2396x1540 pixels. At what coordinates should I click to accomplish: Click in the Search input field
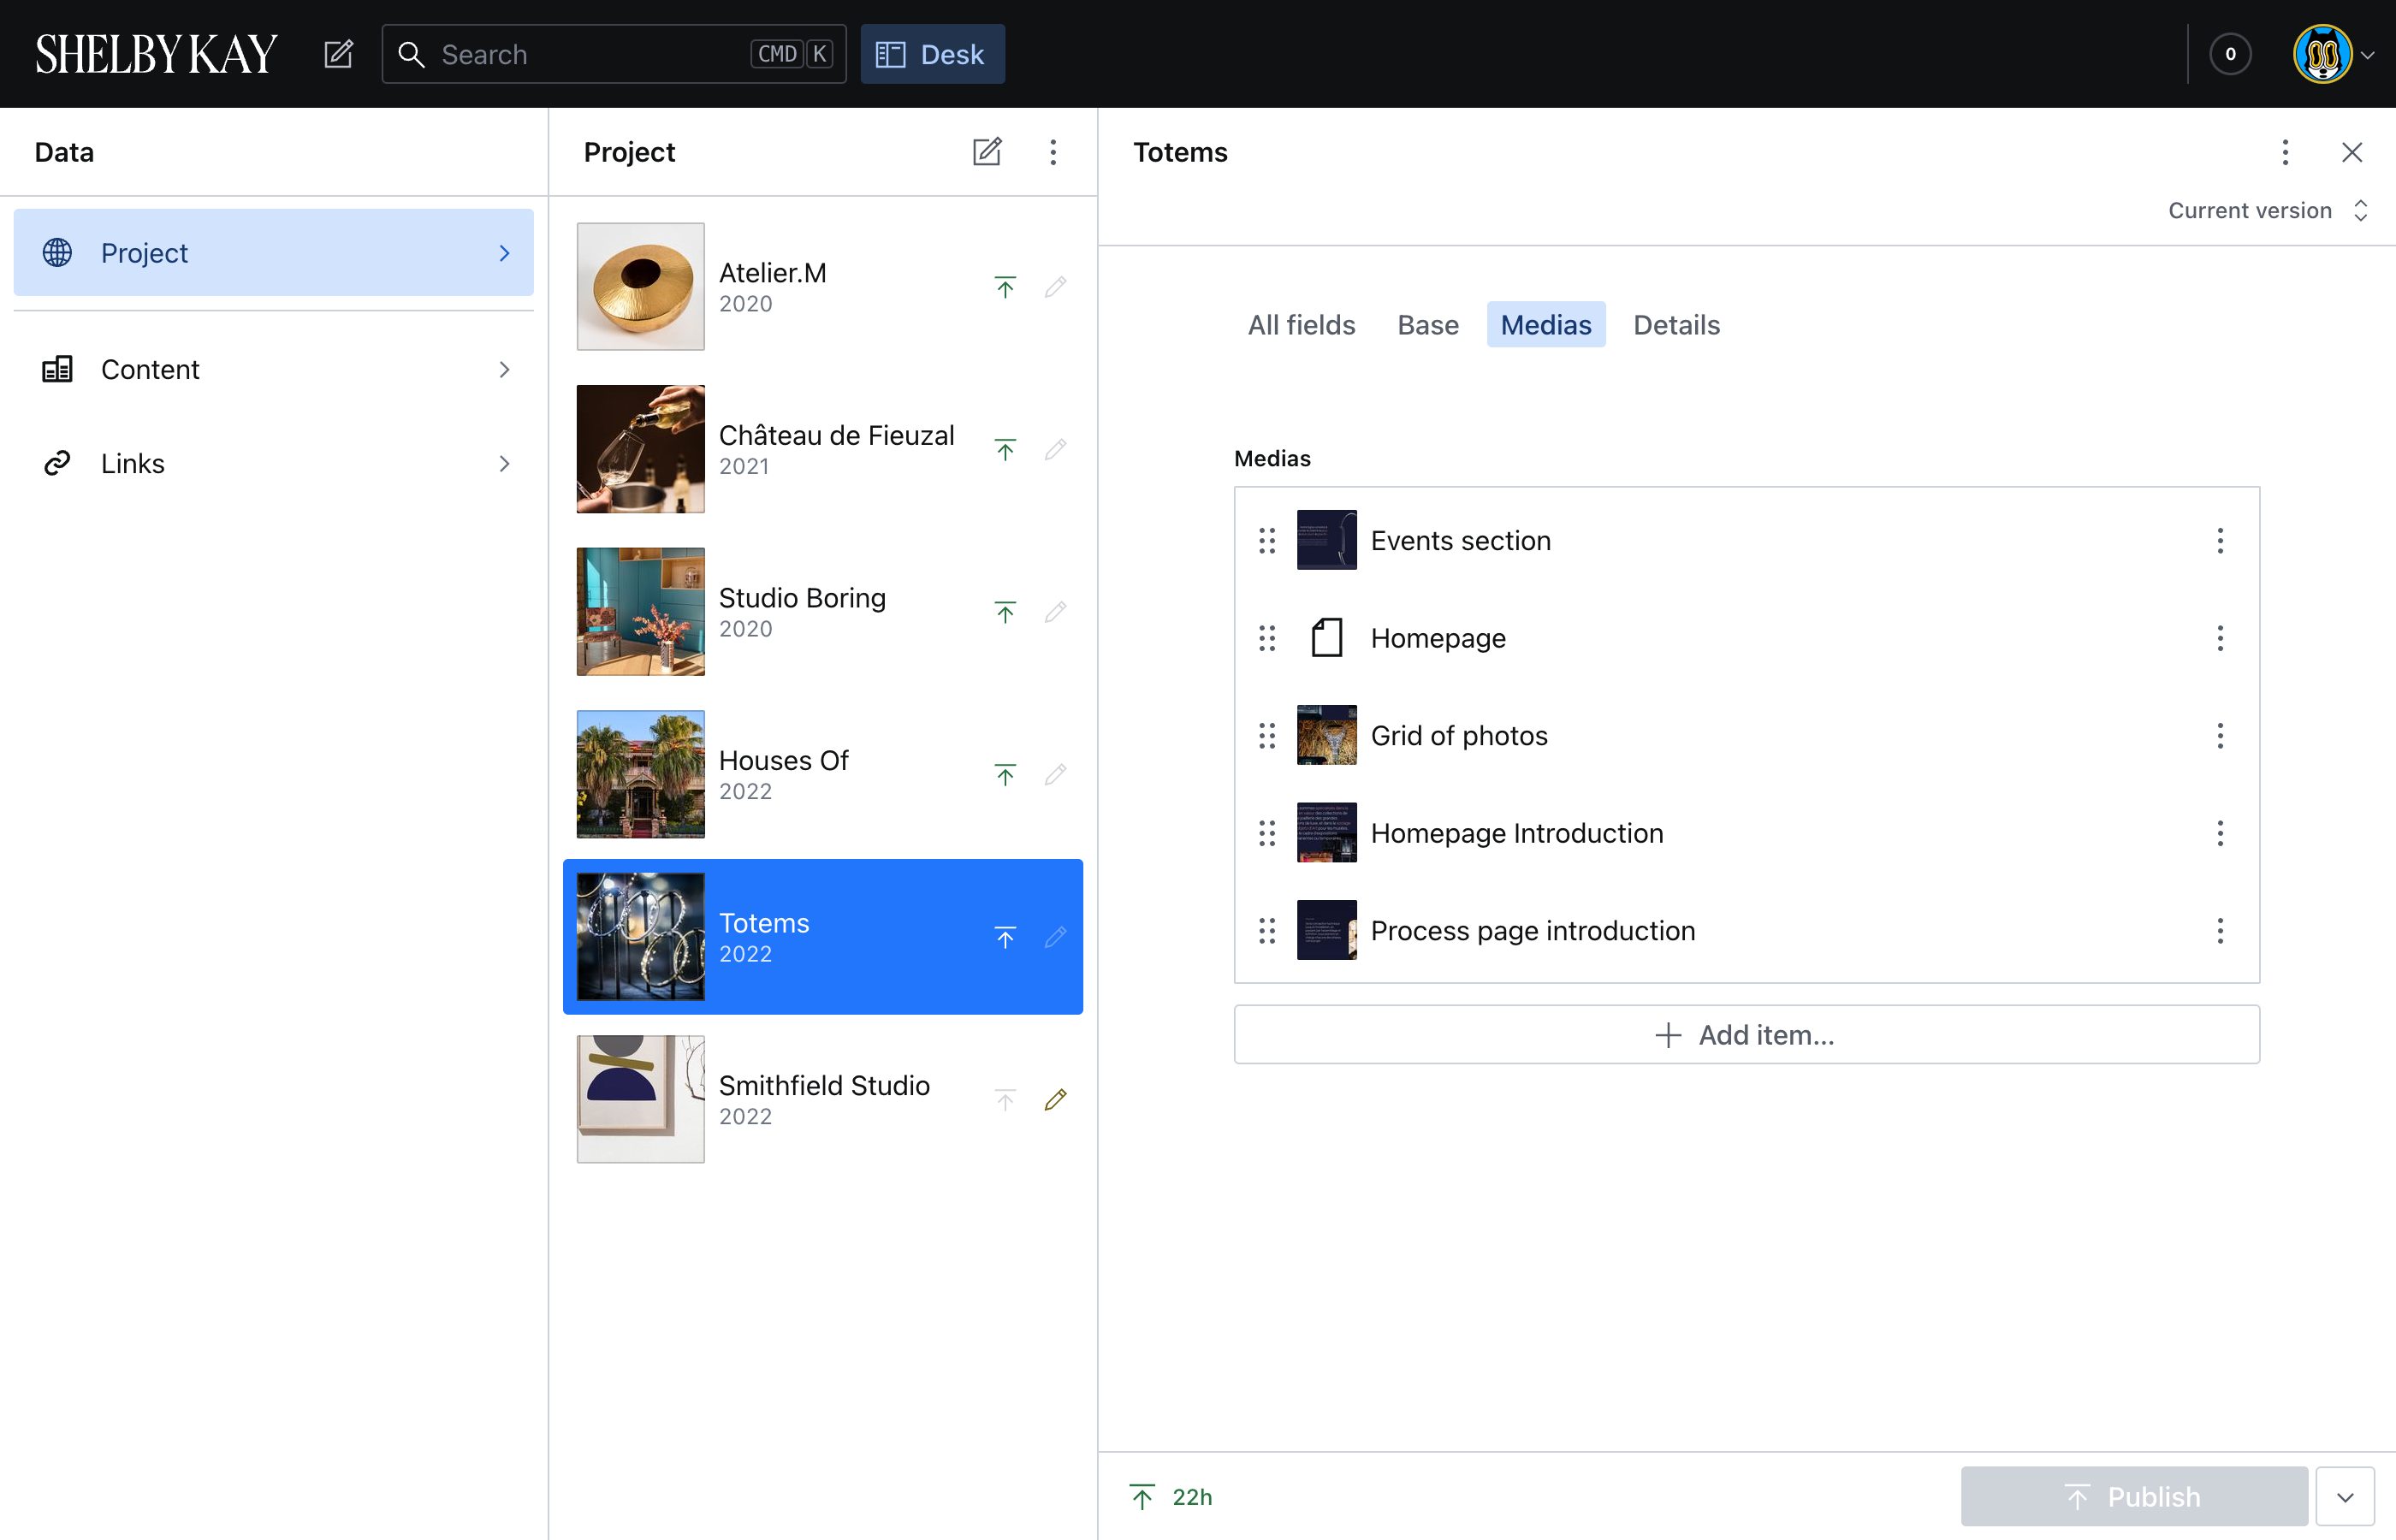pyautogui.click(x=590, y=54)
